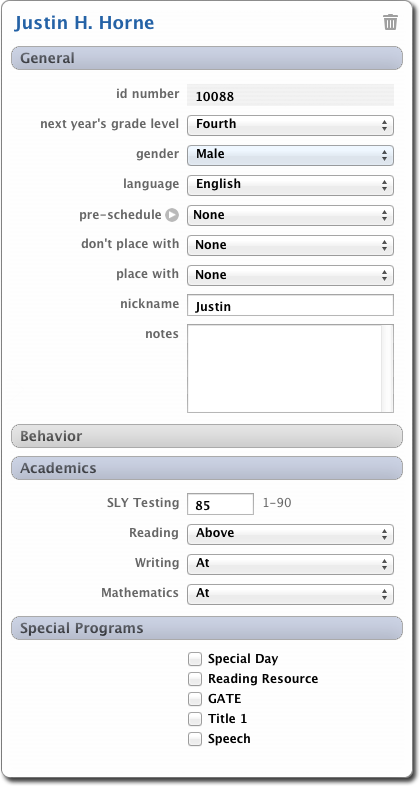Screen dimensions: 420x786
Task: Tick the Title 1 checkbox
Action: 195,719
